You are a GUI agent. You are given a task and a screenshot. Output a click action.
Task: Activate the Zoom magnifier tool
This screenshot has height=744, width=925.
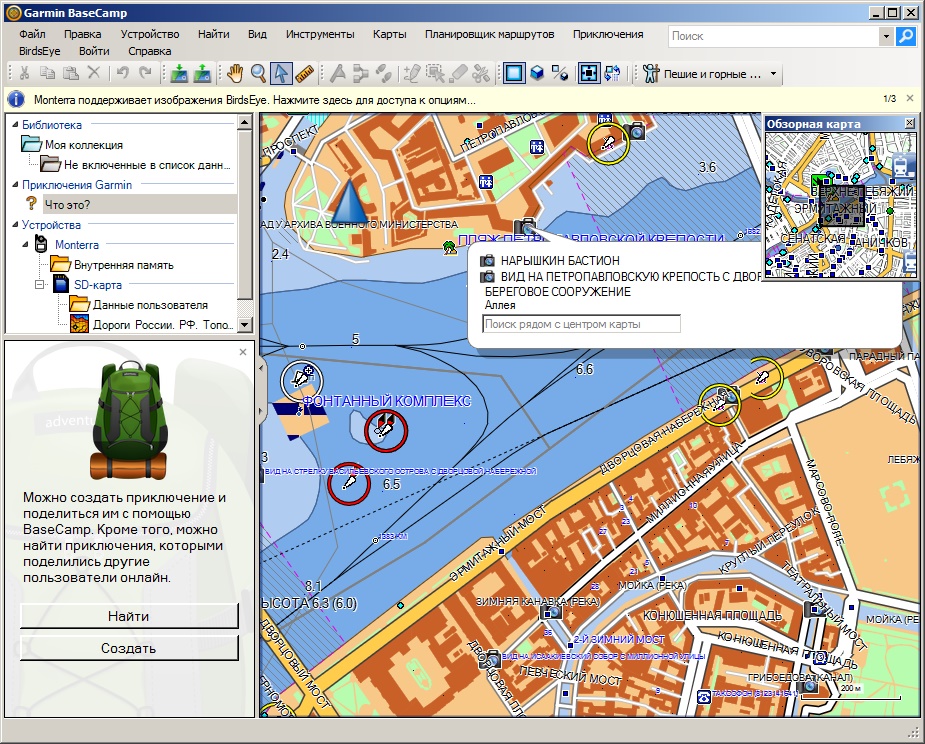pyautogui.click(x=259, y=73)
